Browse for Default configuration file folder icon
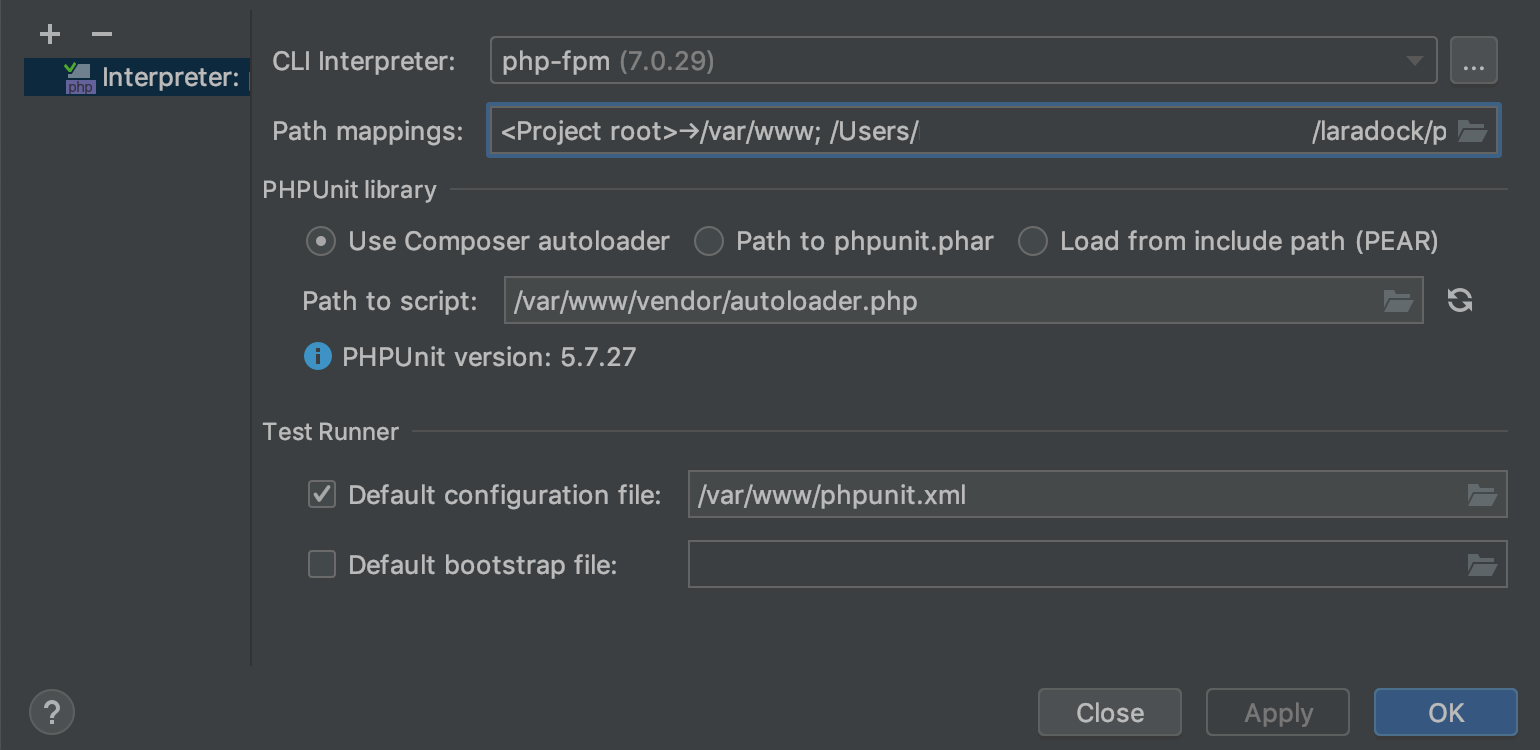The height and width of the screenshot is (750, 1540). point(1482,495)
